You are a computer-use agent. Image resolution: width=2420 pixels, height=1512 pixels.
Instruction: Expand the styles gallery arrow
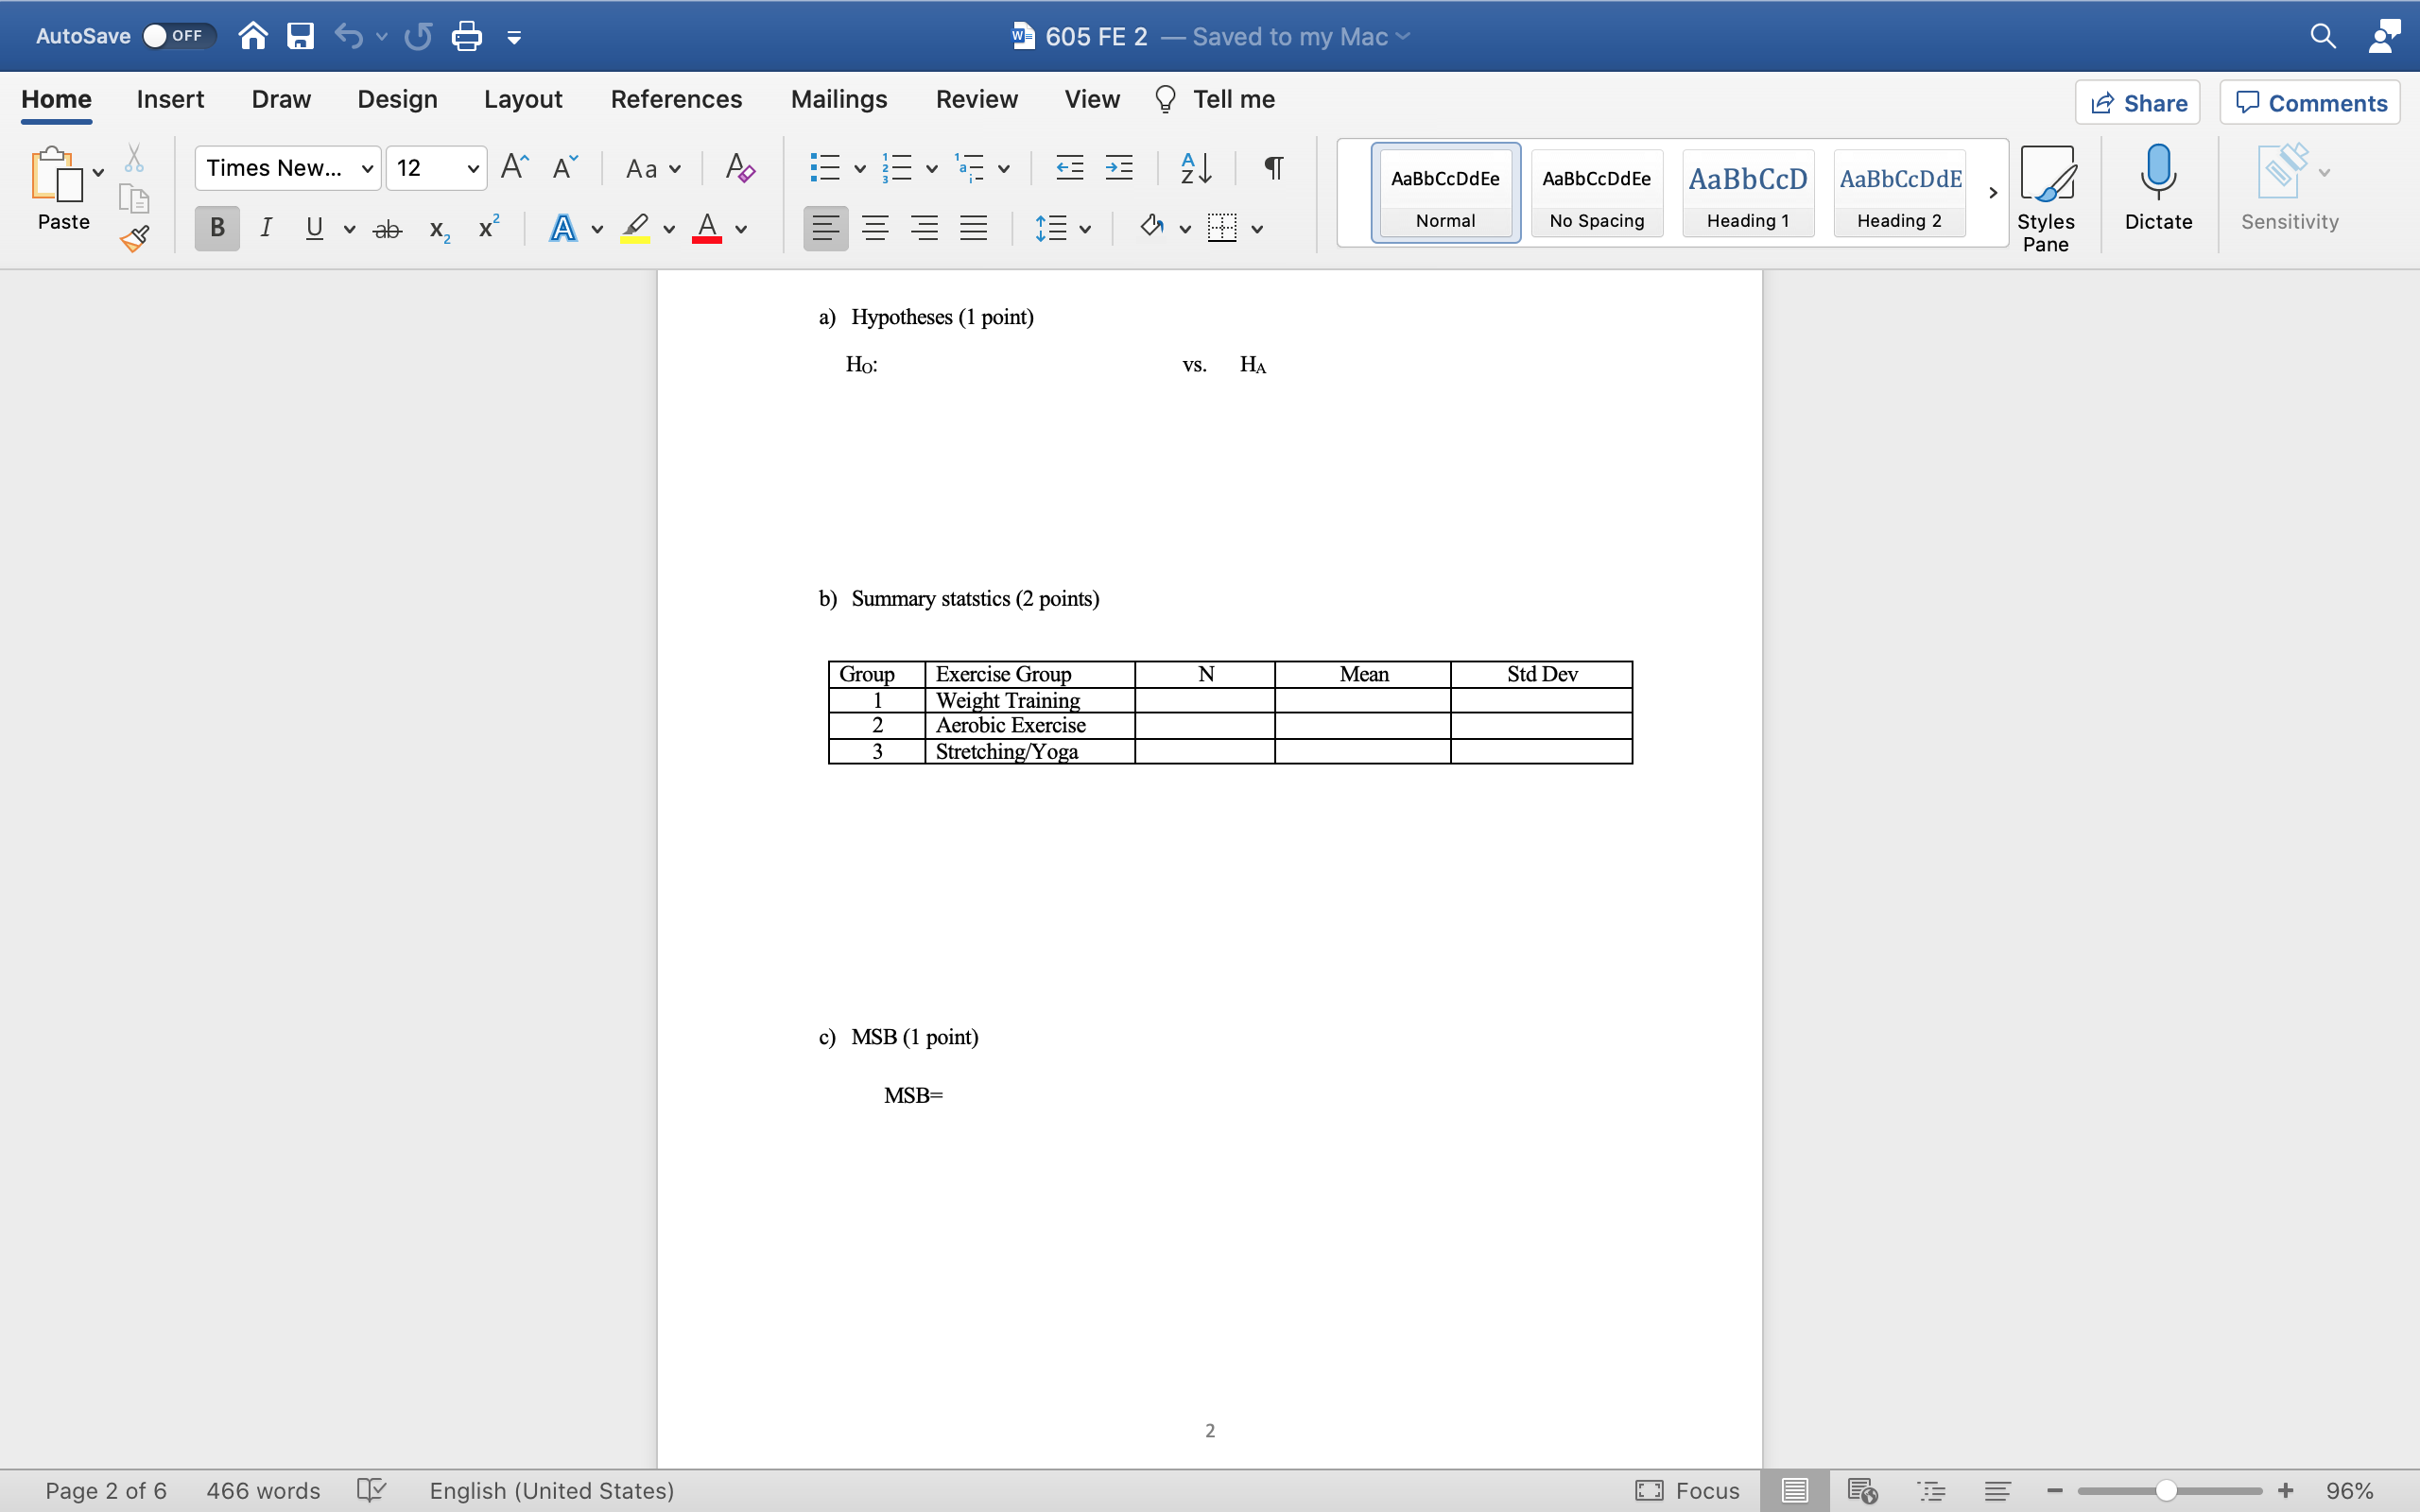[x=1992, y=193]
